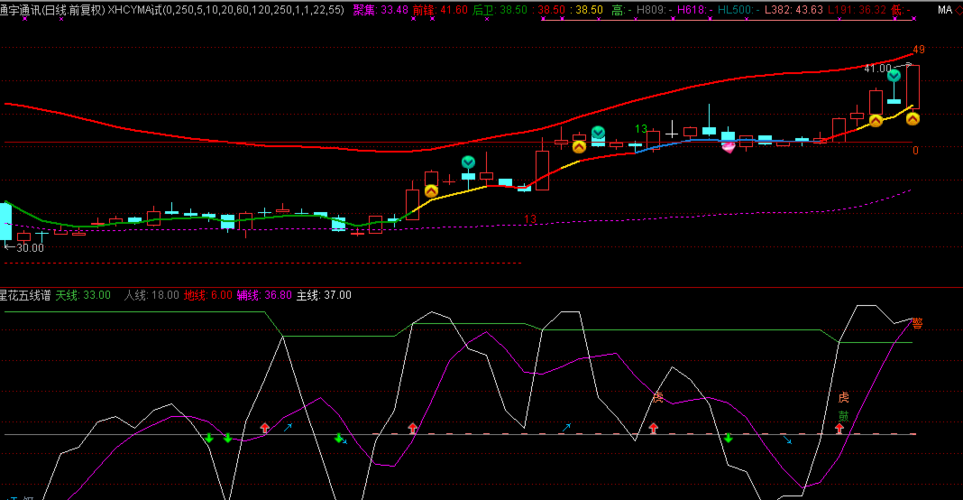Click the L382: 43.63 readout
The image size is (963, 500).
click(793, 10)
